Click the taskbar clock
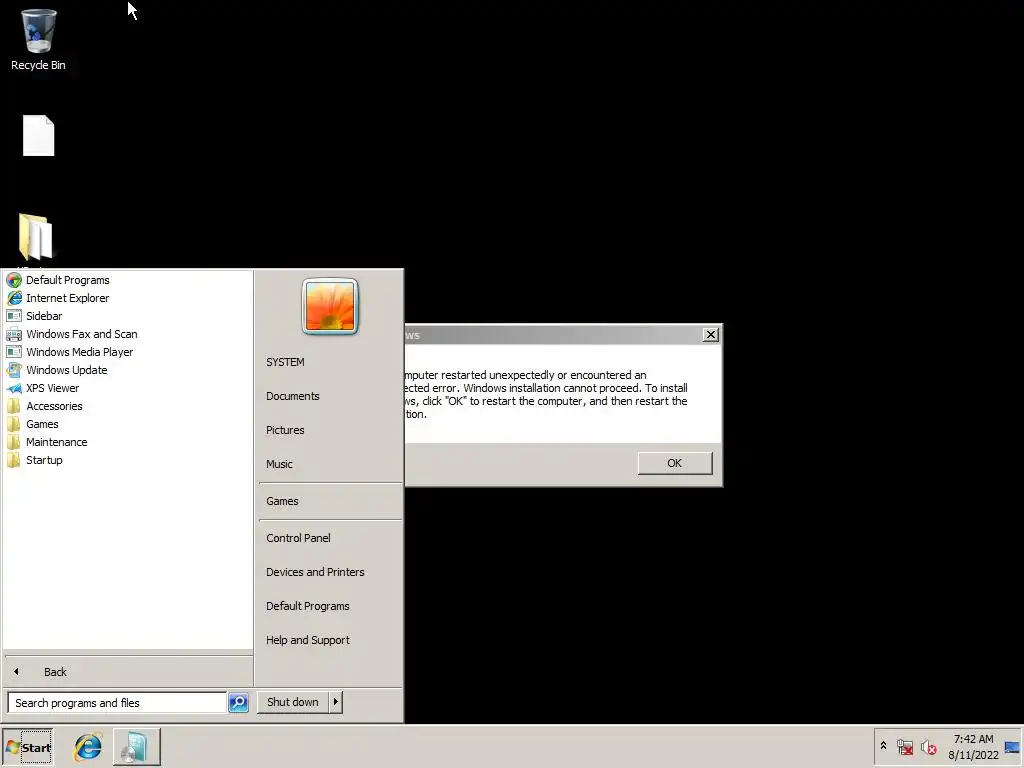 coord(973,747)
